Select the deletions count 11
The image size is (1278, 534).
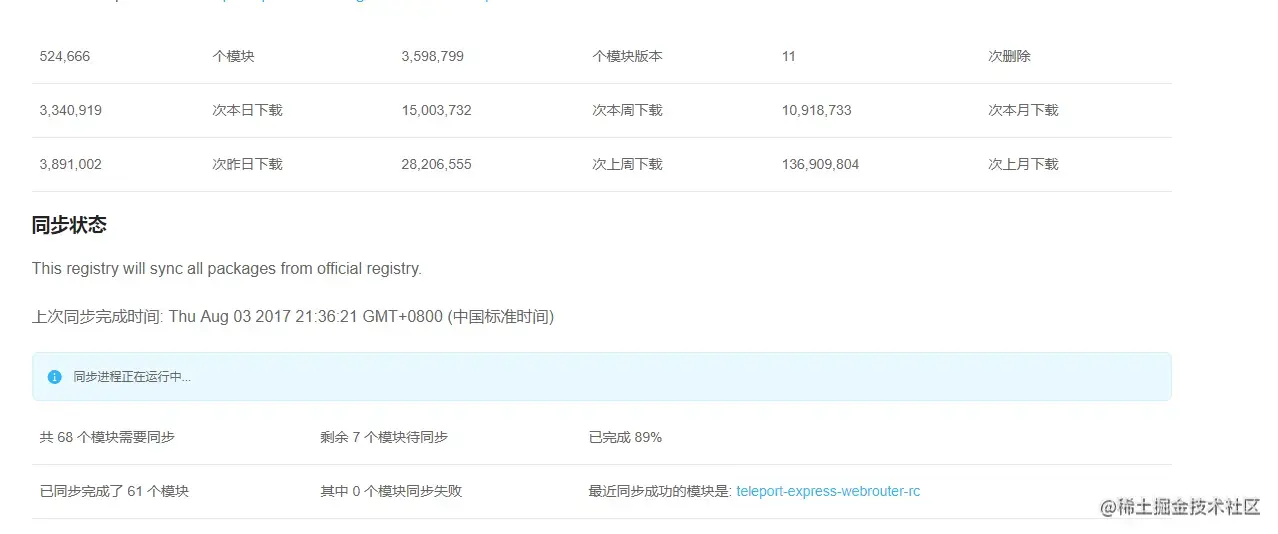[789, 56]
